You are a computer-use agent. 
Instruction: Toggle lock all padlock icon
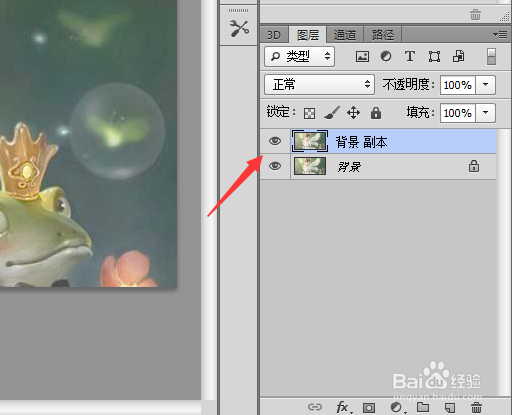(376, 113)
